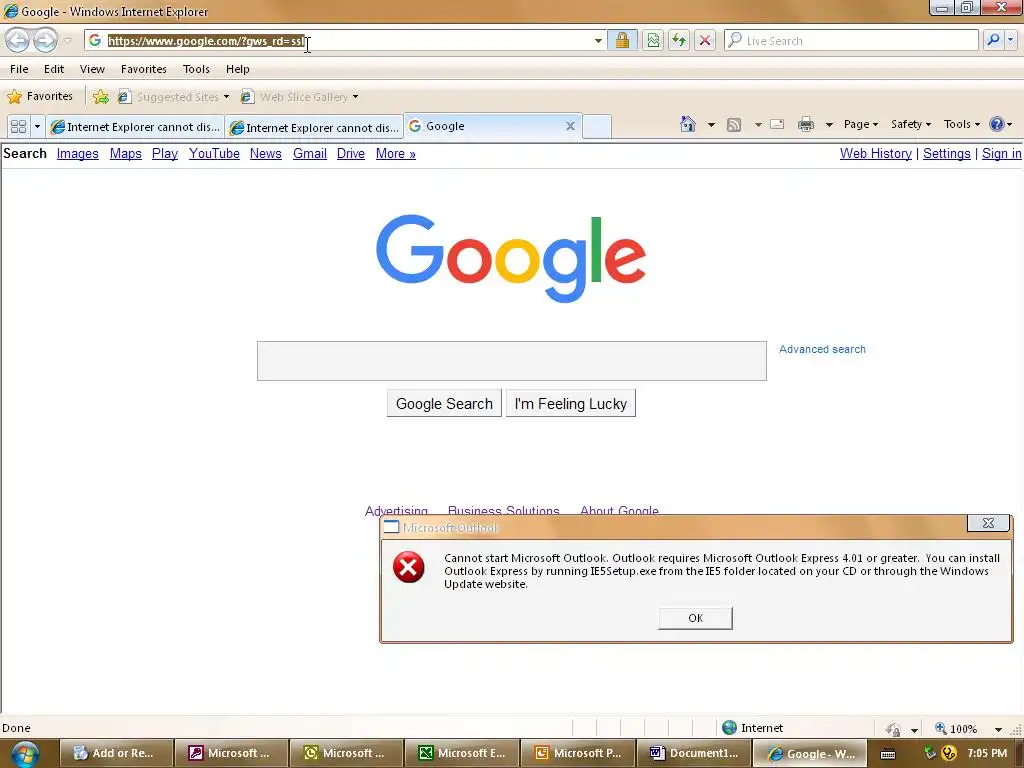
Task: Click the Refresh page icon
Action: click(679, 40)
